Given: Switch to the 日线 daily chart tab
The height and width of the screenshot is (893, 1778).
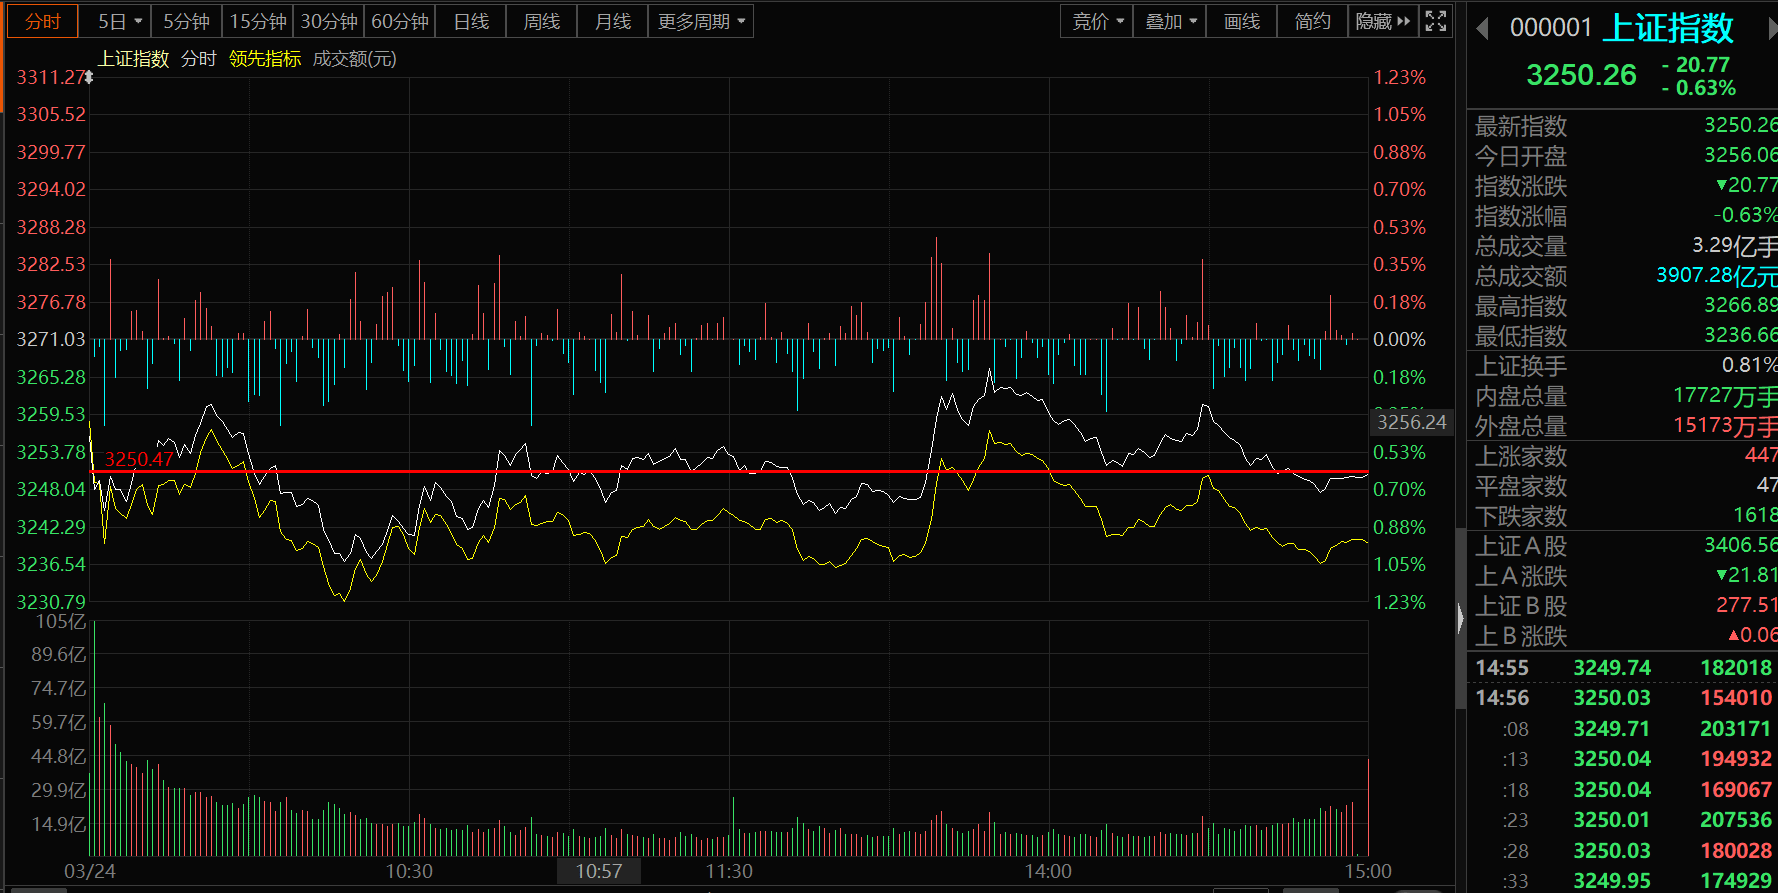Looking at the screenshot, I should point(471,21).
